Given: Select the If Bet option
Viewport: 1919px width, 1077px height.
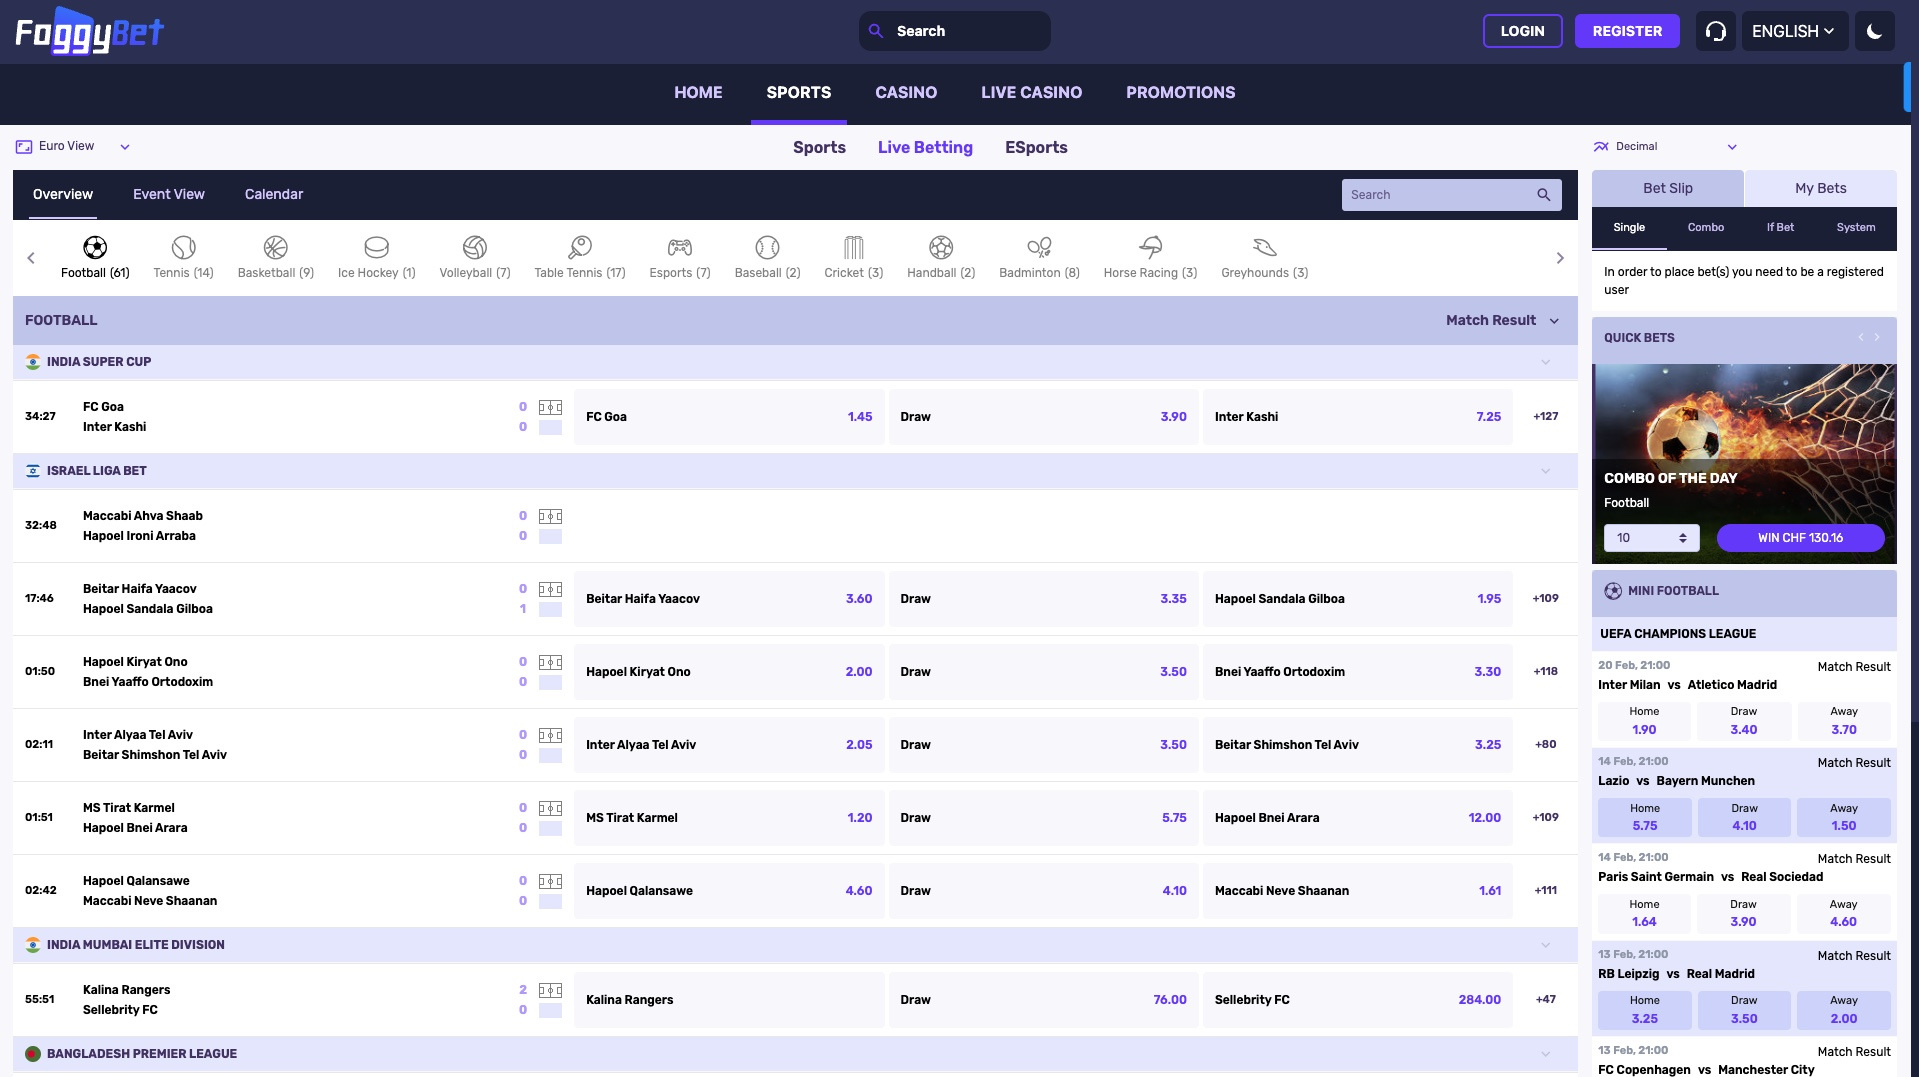Looking at the screenshot, I should pyautogui.click(x=1780, y=227).
